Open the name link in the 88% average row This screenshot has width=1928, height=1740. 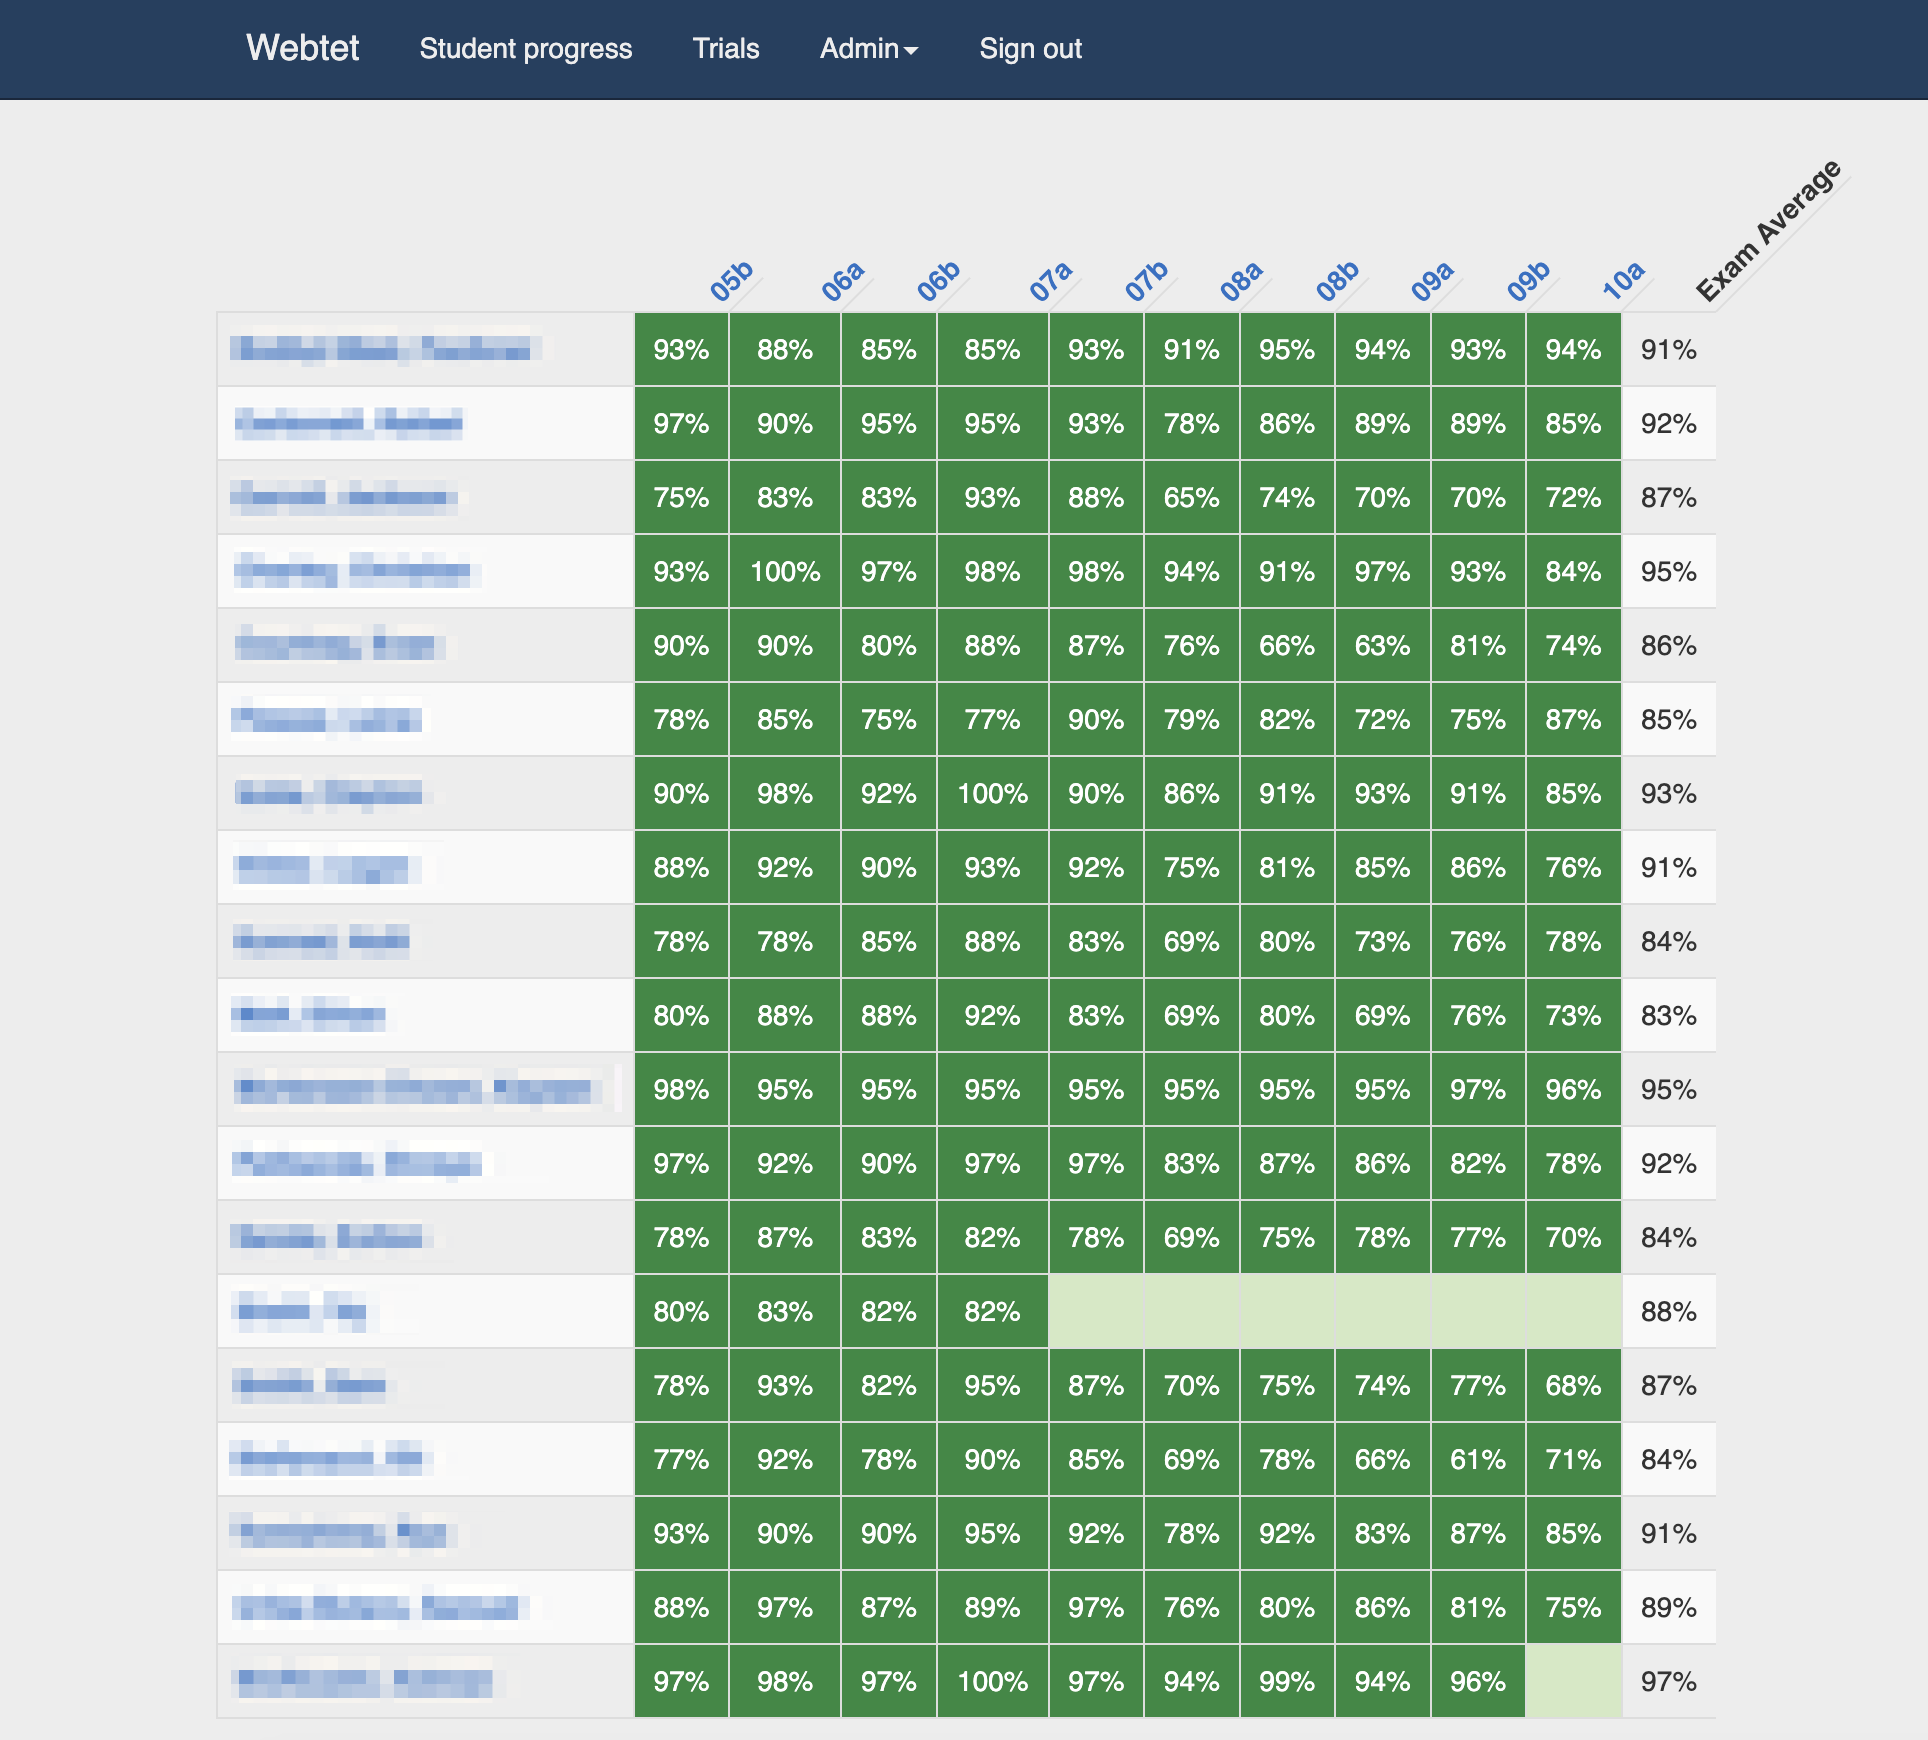pyautogui.click(x=301, y=1311)
